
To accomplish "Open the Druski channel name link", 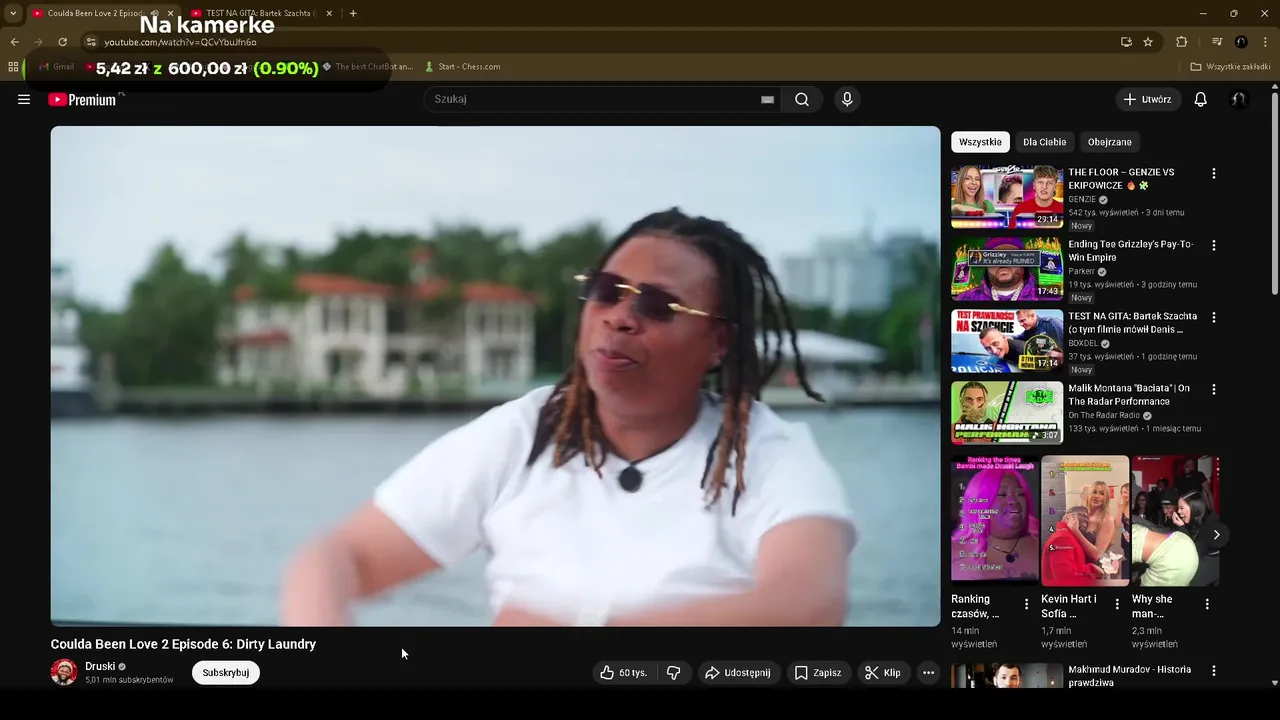I will pyautogui.click(x=100, y=666).
